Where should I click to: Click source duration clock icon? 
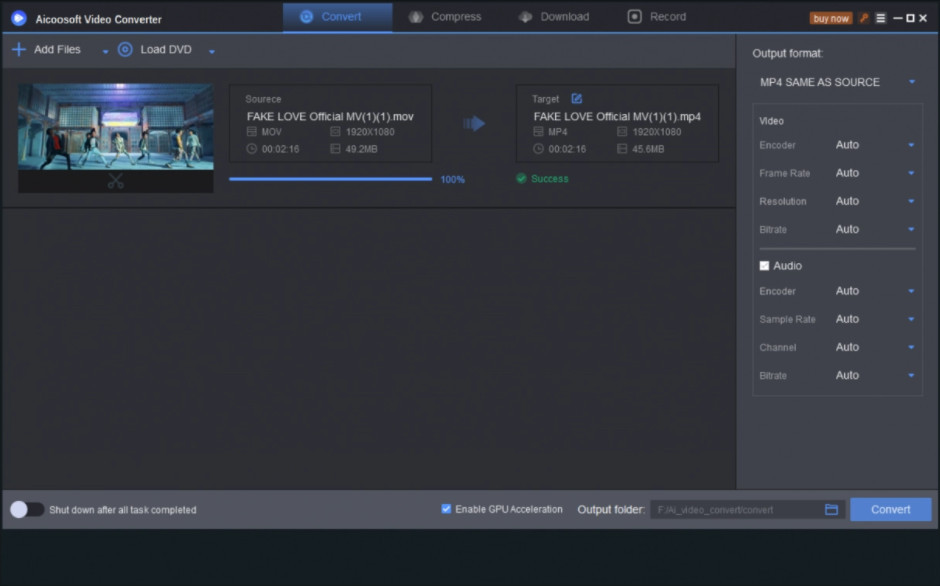252,149
